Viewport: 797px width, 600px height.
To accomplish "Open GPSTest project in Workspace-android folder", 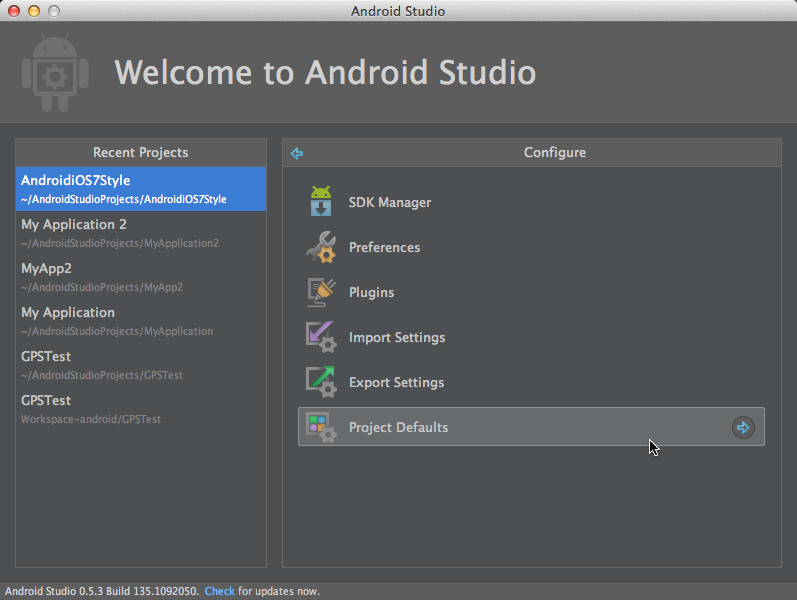I will coord(140,409).
